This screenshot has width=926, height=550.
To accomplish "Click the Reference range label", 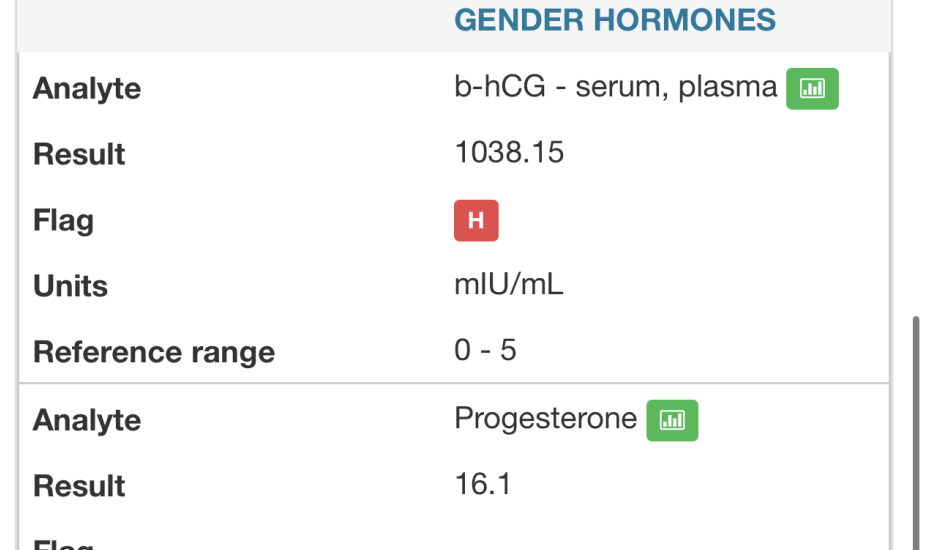I will click(154, 352).
